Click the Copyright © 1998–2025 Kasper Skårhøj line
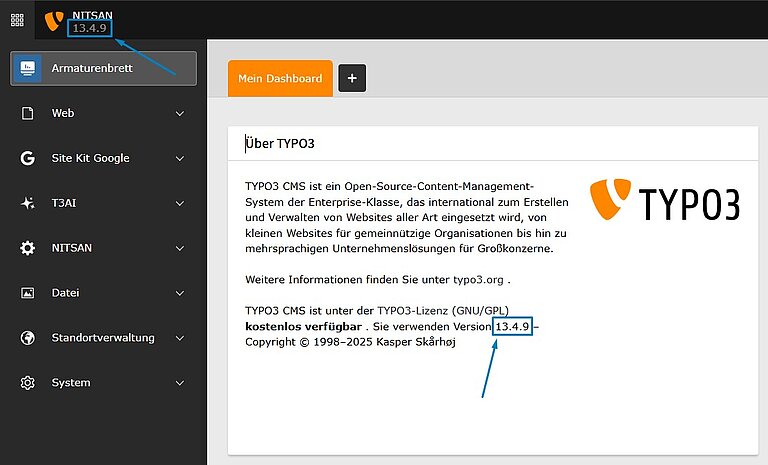Screen dimensions: 768x465 click(350, 342)
